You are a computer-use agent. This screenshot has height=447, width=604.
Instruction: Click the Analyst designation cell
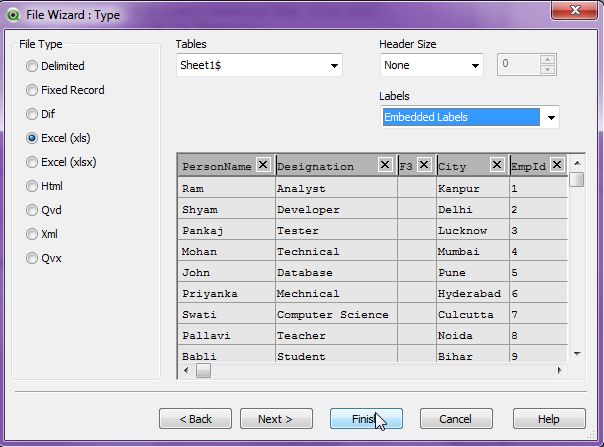pyautogui.click(x=337, y=189)
